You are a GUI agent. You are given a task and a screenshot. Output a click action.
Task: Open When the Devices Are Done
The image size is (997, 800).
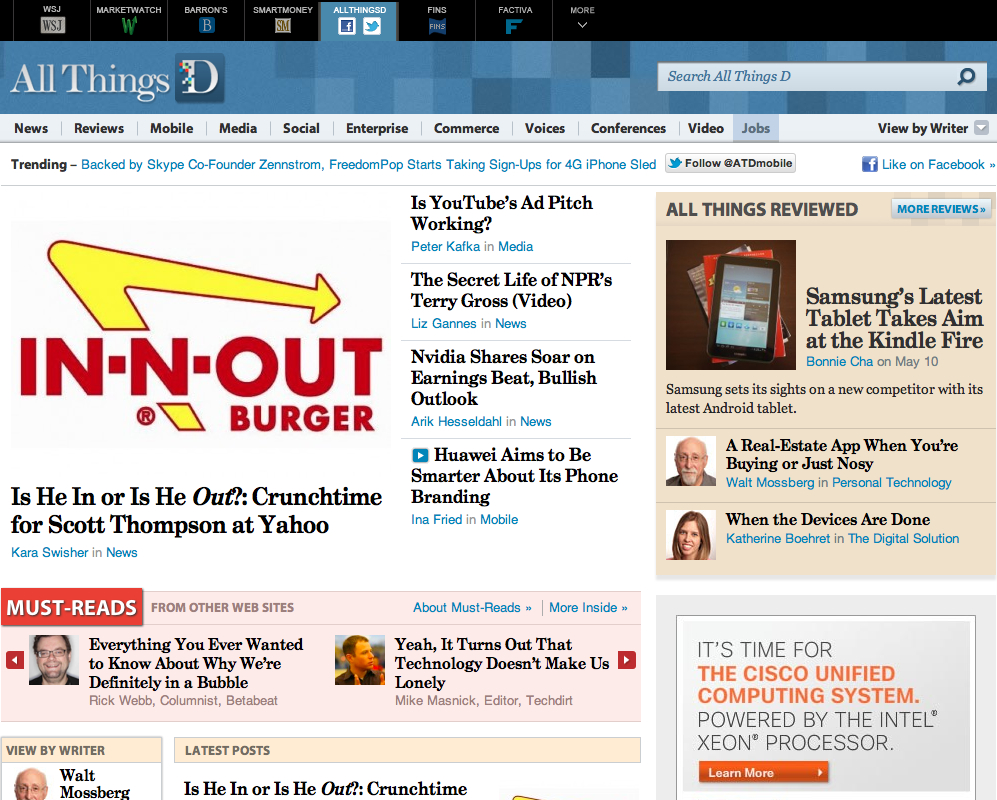[828, 520]
